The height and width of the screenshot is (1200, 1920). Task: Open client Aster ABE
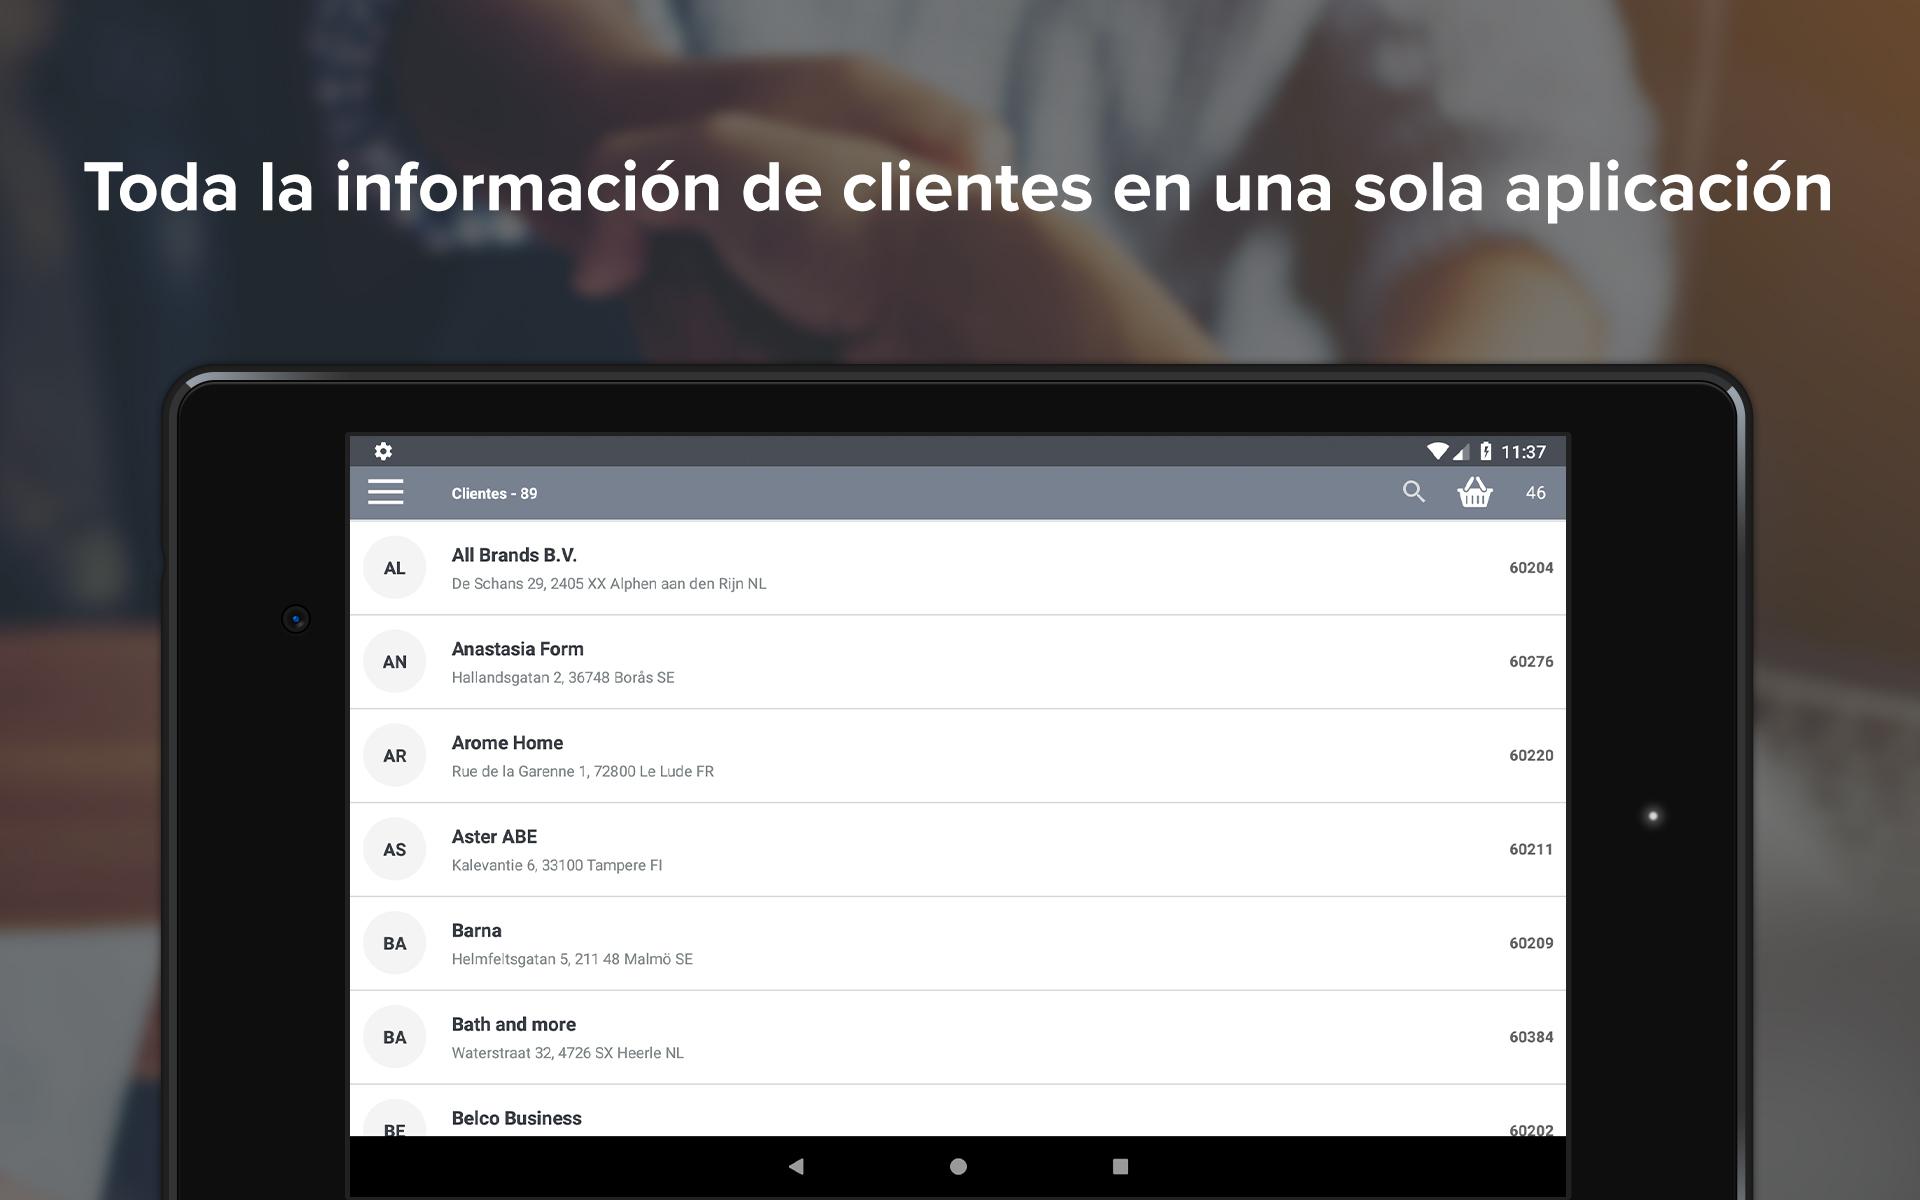pyautogui.click(x=957, y=849)
